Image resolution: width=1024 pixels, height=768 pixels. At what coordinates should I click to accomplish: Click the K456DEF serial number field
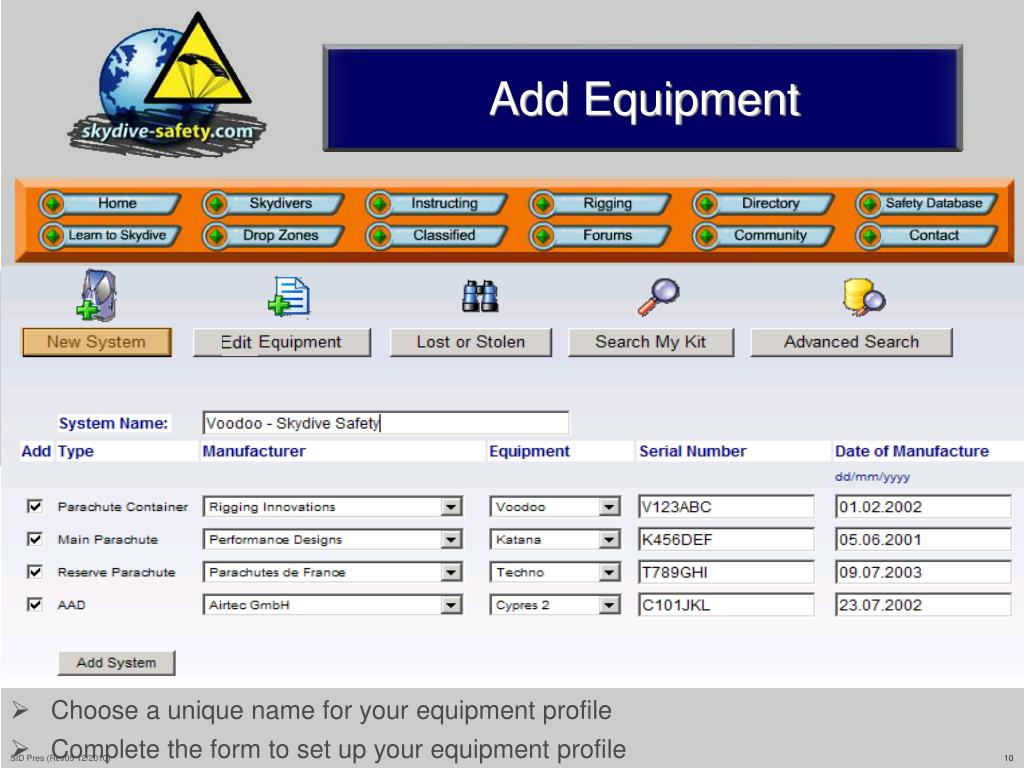(x=726, y=539)
